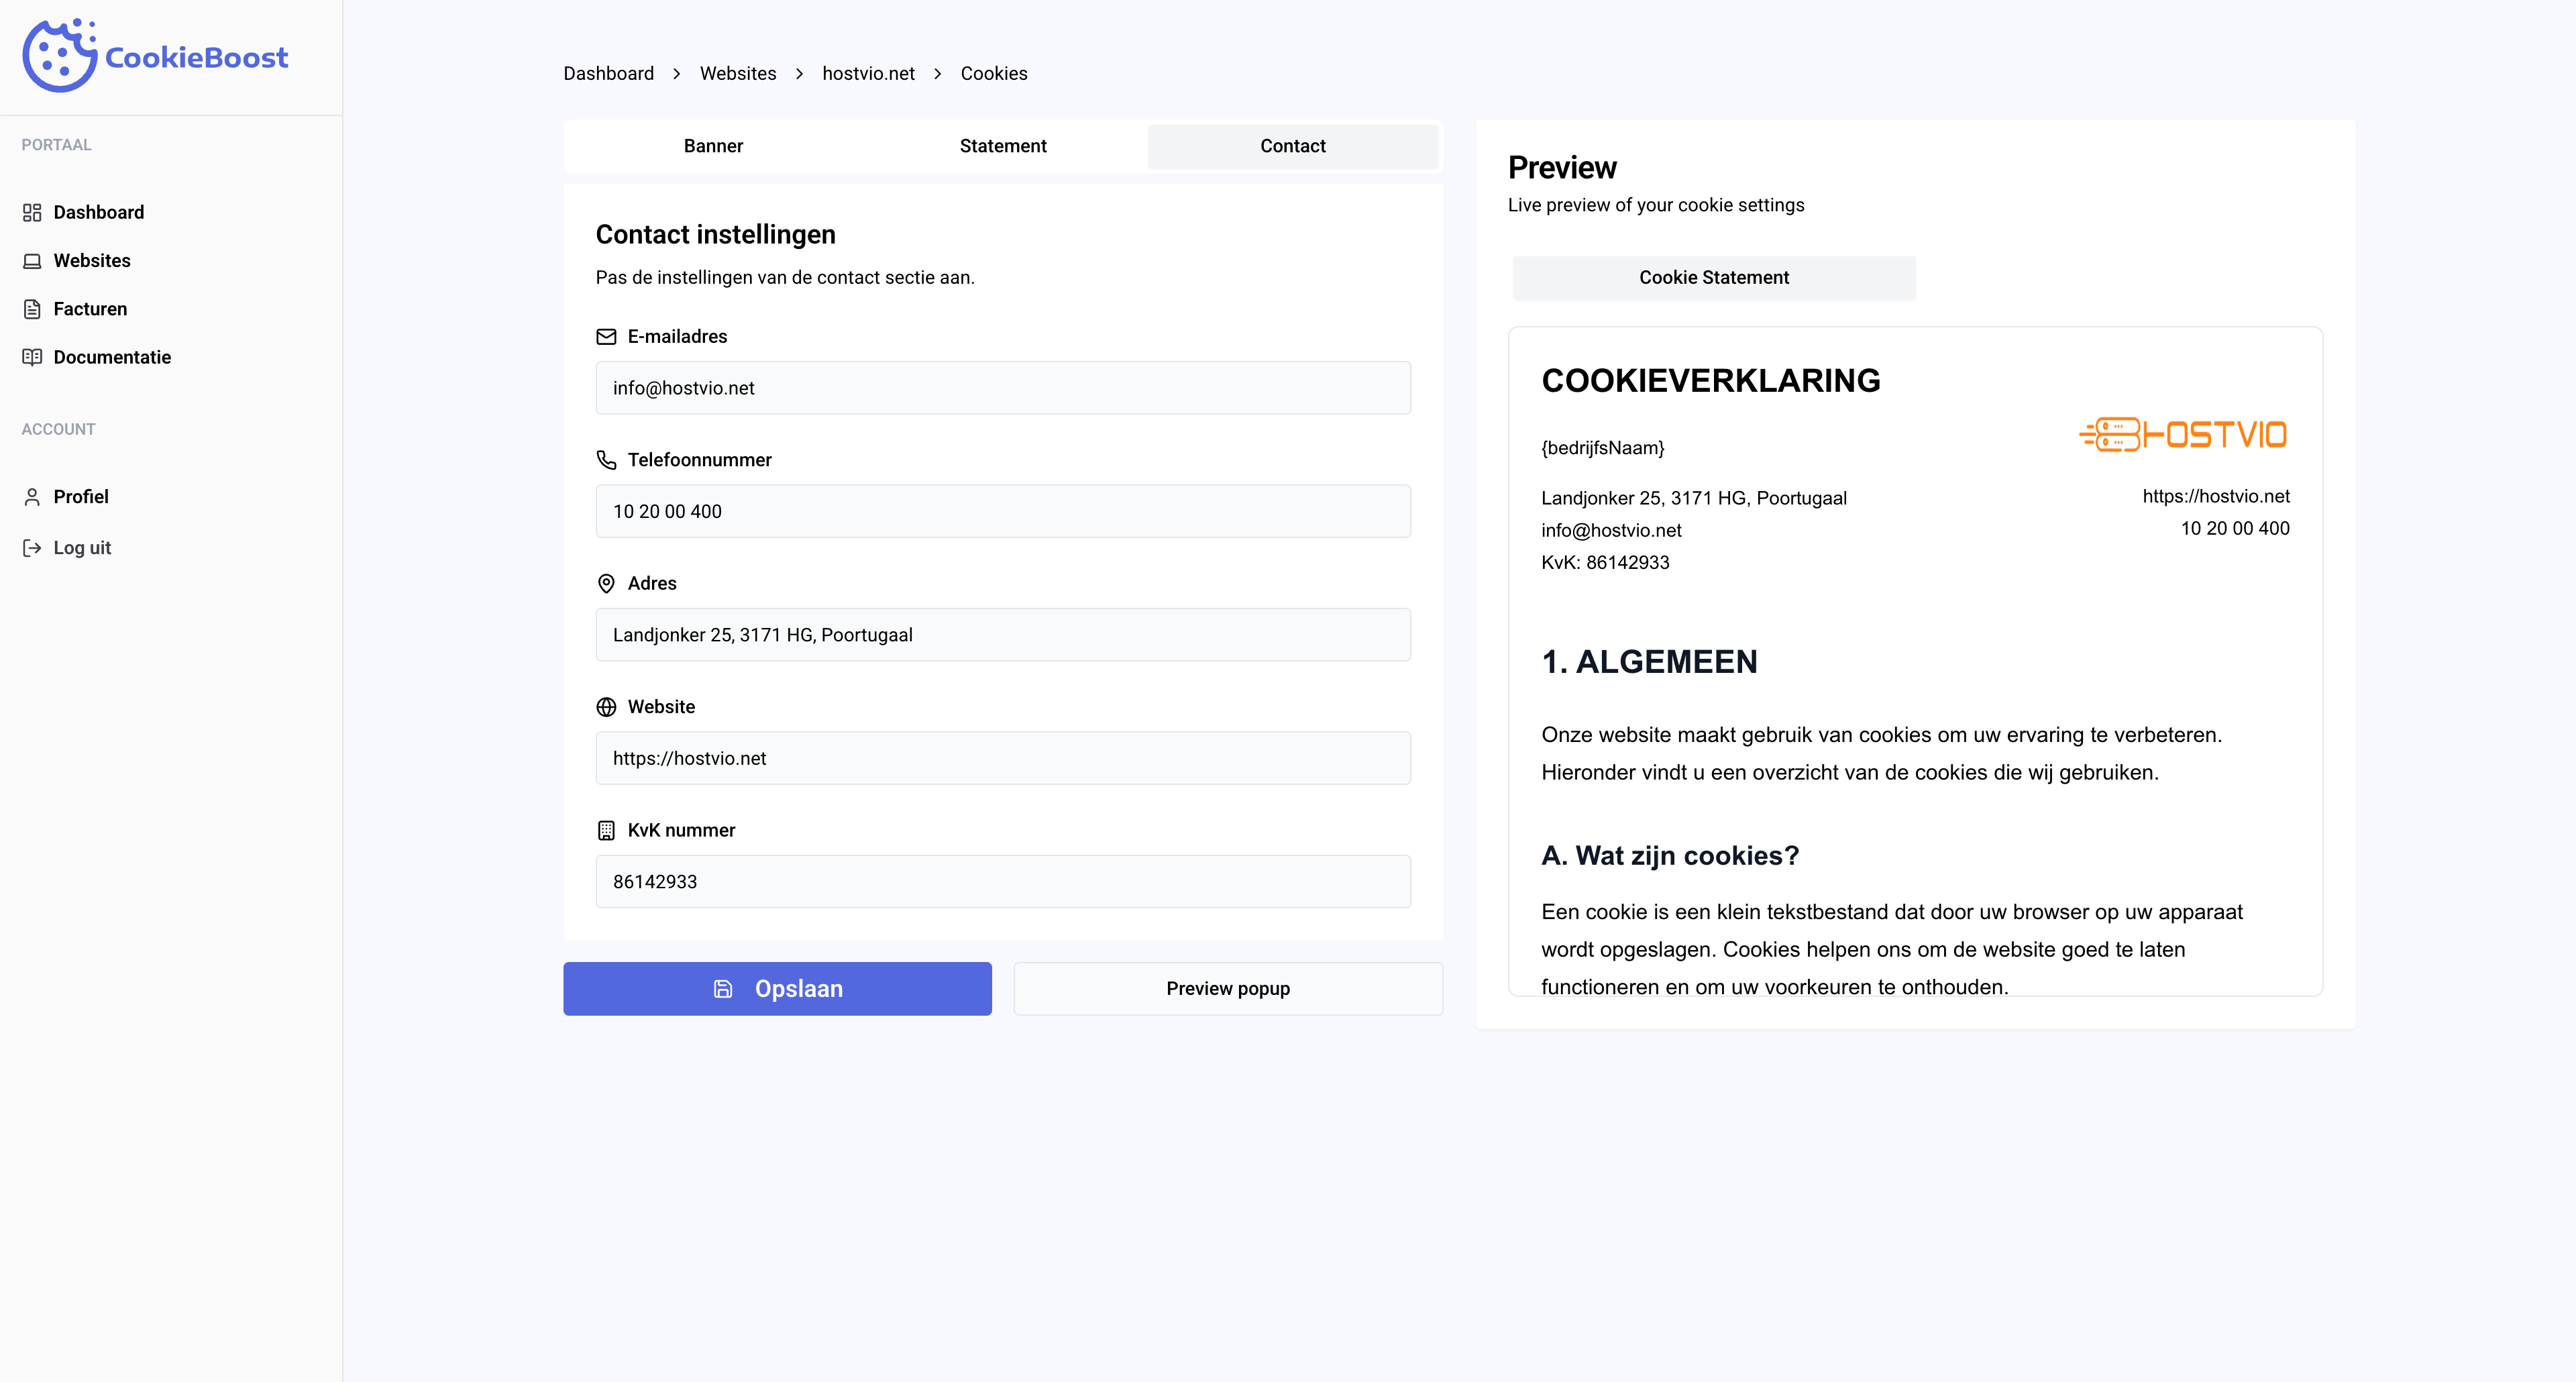
Task: Open Websites via its sidebar icon
Action: [32, 260]
